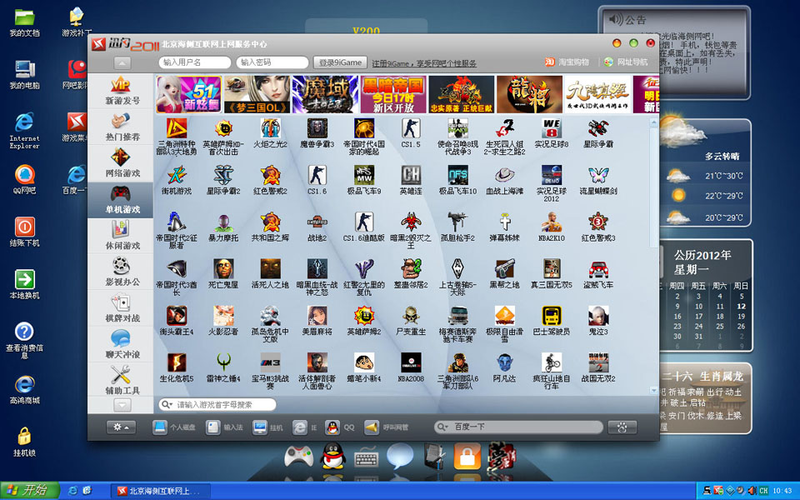Click the game list scrollbar down arrow
800x500 pixels.
click(654, 390)
